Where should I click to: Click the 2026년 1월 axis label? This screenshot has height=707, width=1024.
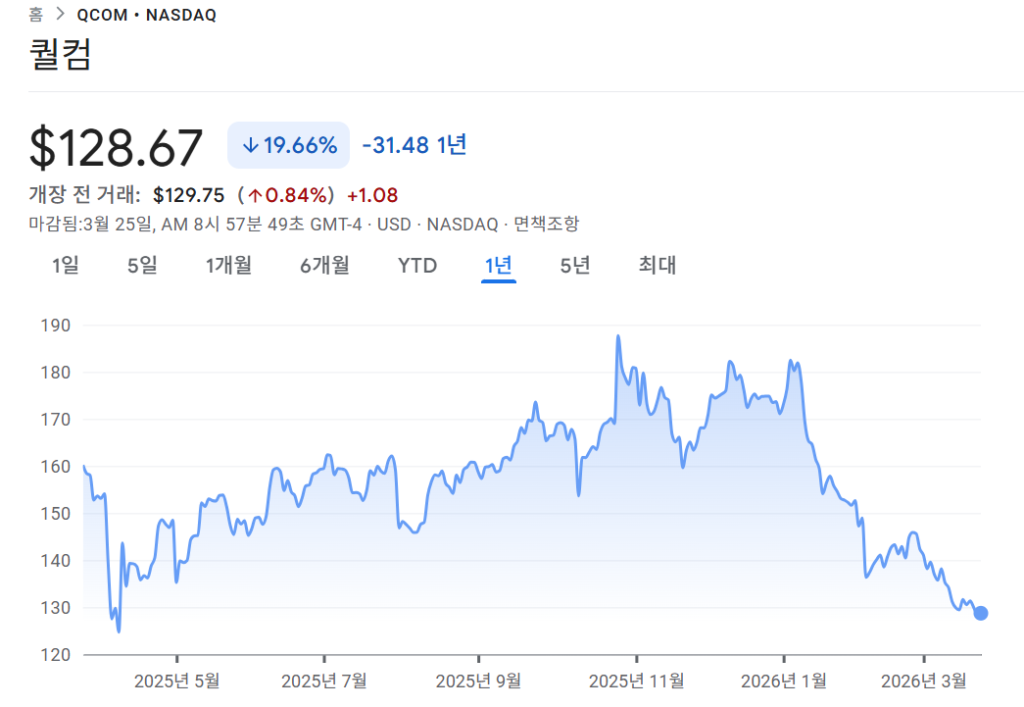(x=784, y=682)
